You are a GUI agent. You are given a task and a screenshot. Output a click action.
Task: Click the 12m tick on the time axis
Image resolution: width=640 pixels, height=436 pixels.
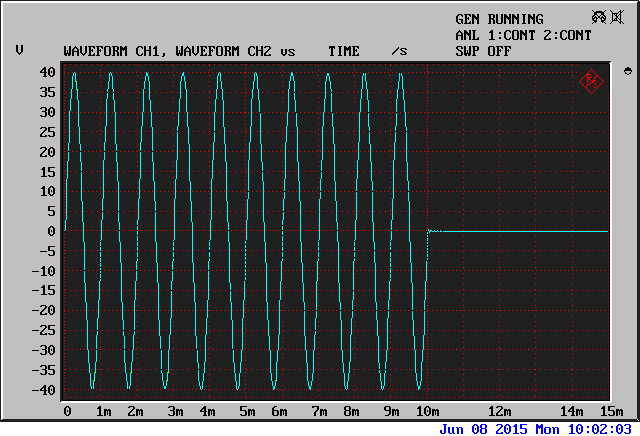click(500, 412)
